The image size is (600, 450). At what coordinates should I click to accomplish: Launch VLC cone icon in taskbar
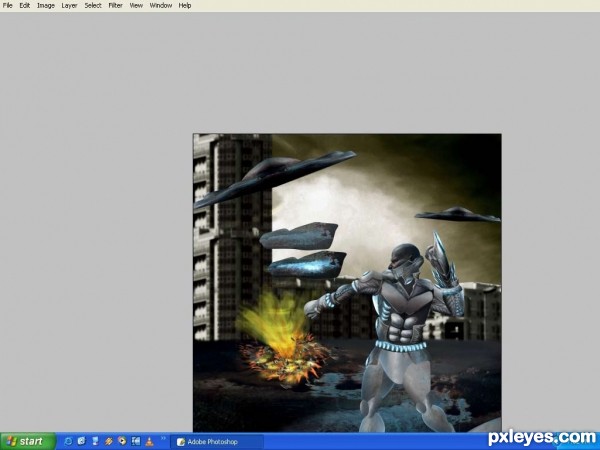pos(149,442)
